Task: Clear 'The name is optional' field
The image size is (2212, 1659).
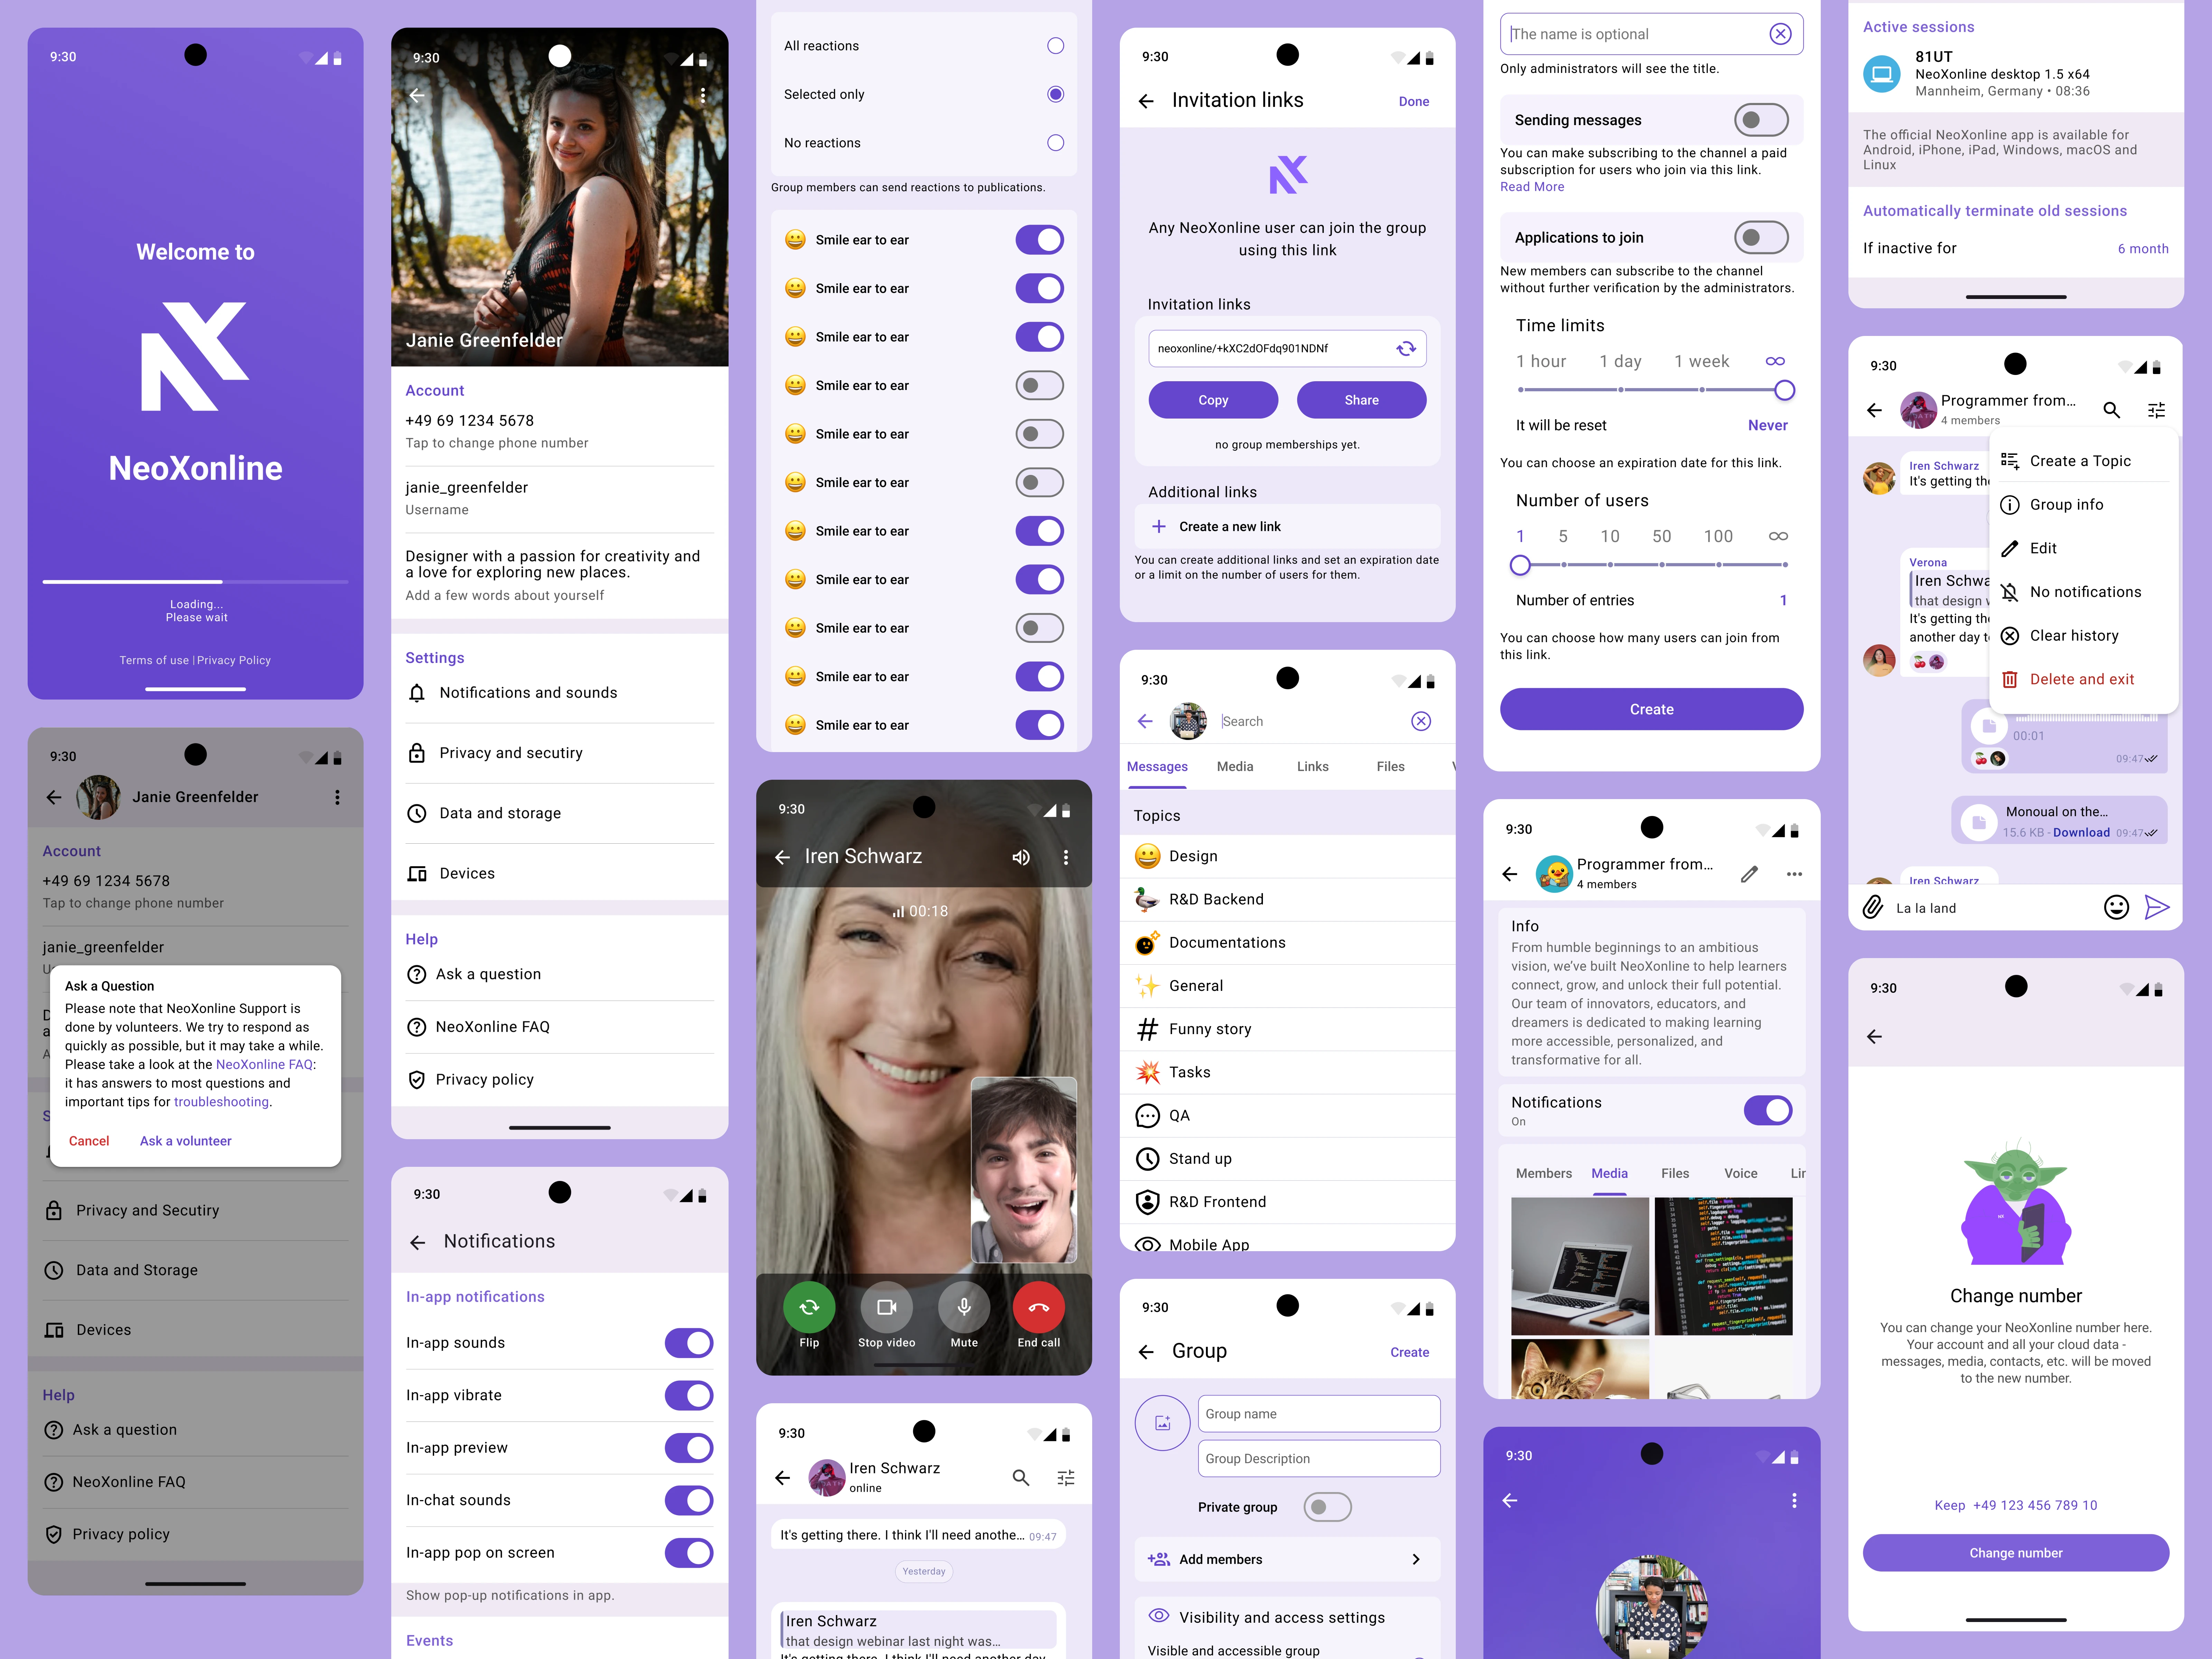Action: pos(1780,34)
